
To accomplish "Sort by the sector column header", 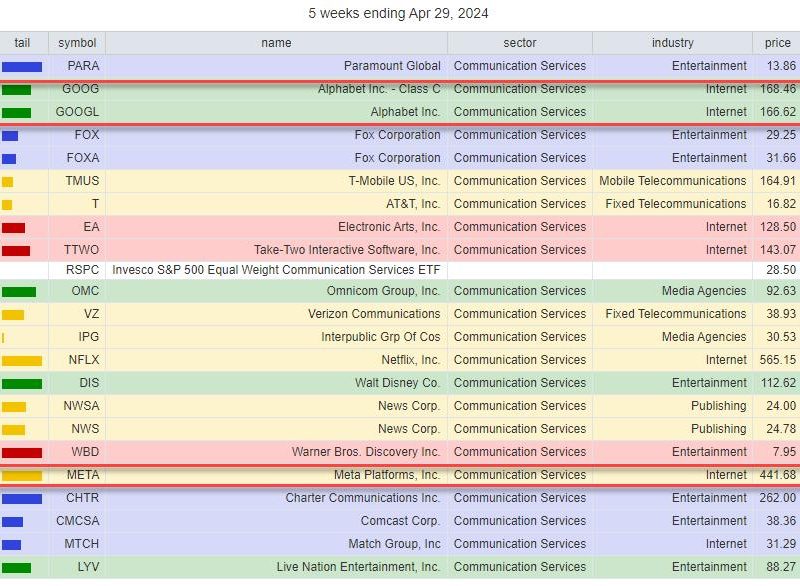I will 519,43.
